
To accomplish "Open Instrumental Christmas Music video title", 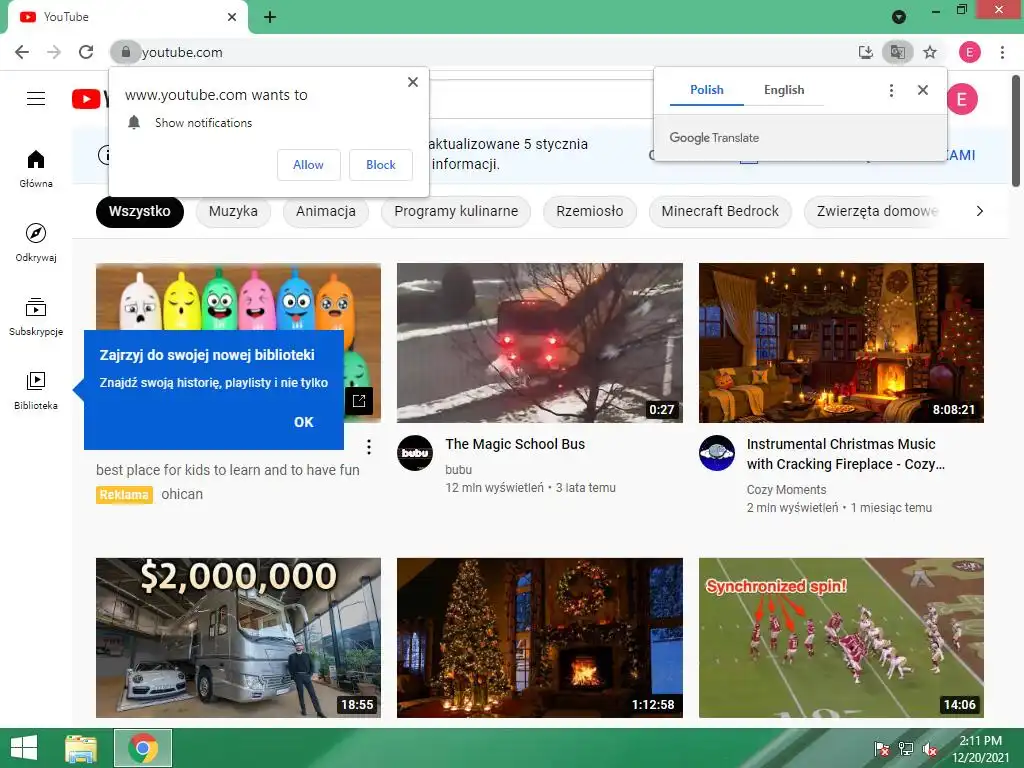I will point(846,454).
